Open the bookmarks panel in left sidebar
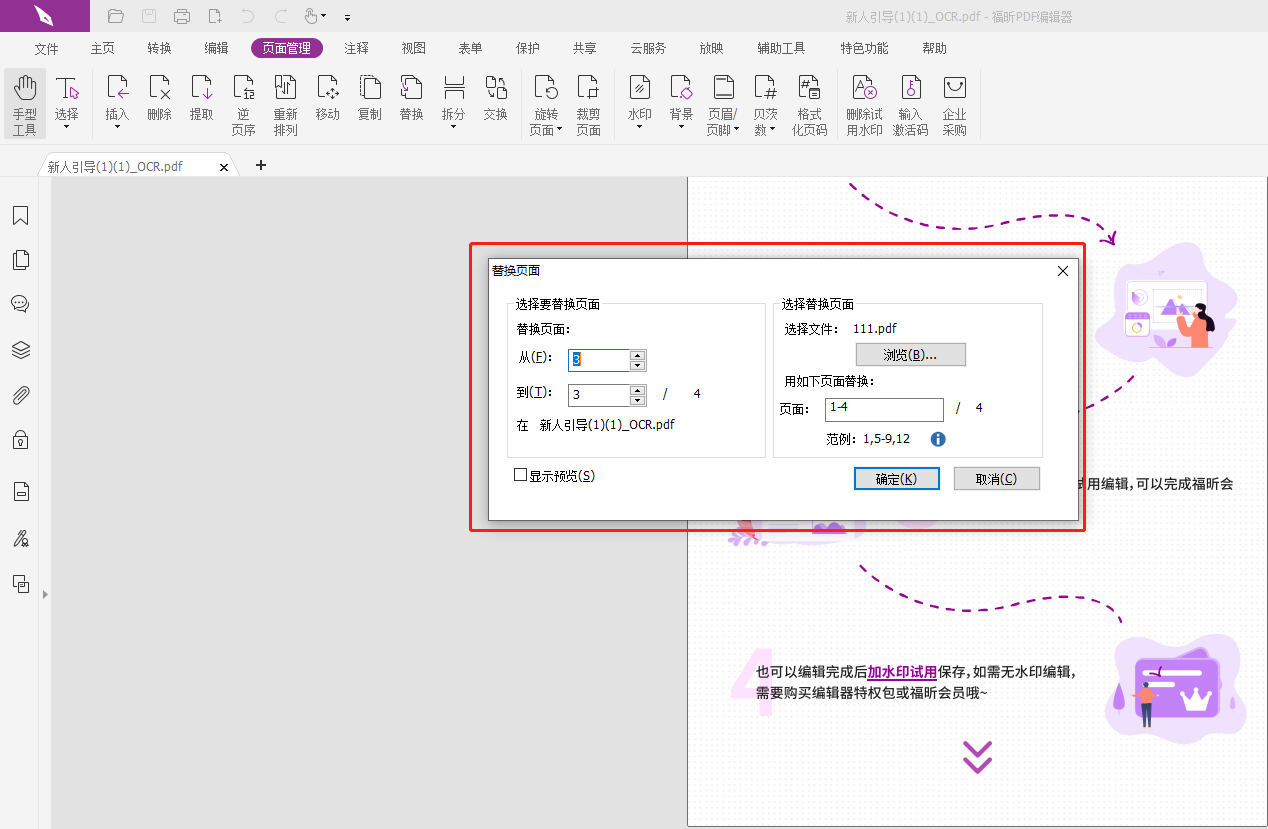This screenshot has width=1268, height=829. point(20,215)
